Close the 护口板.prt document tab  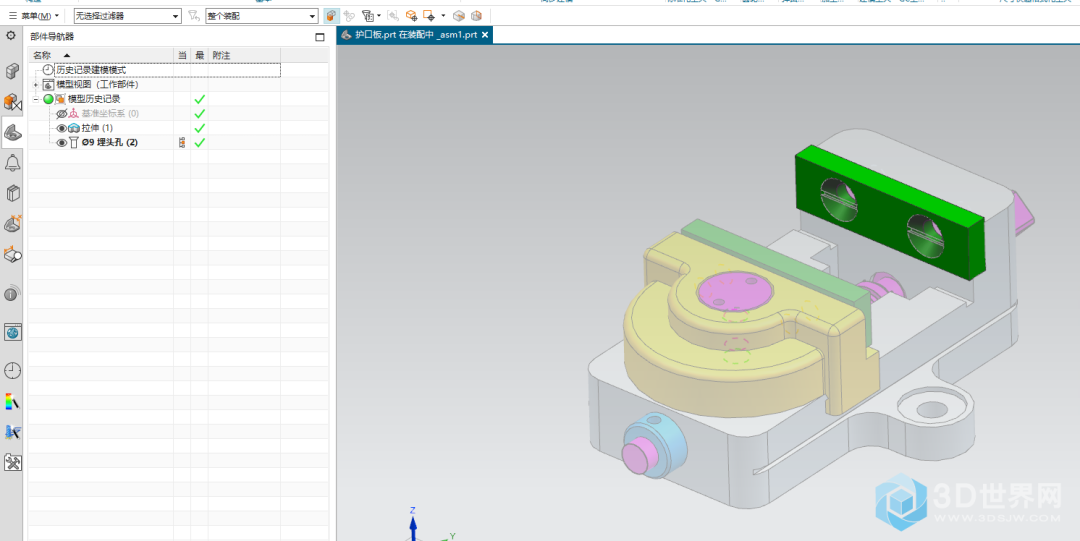485,35
